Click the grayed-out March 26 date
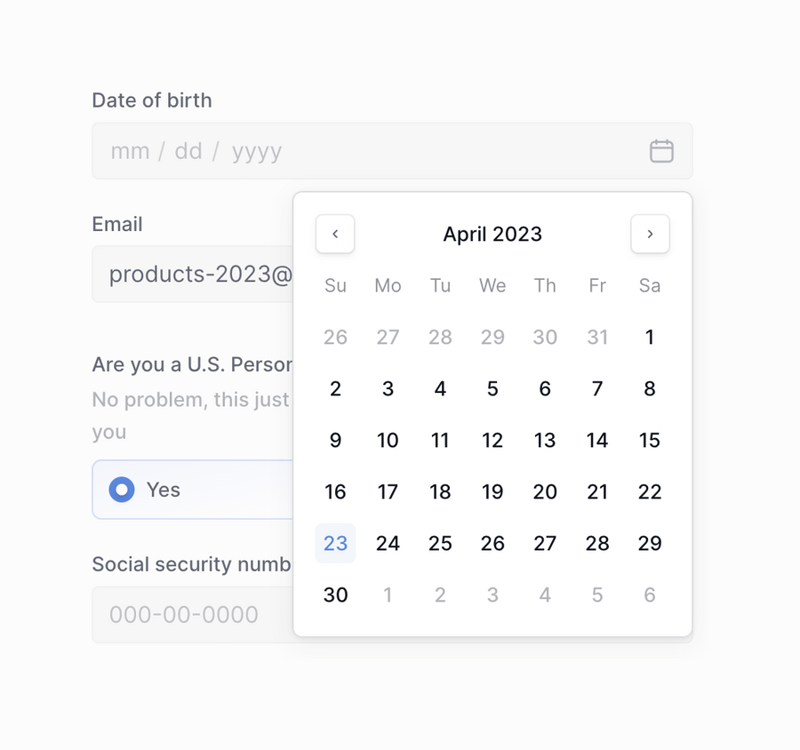The height and width of the screenshot is (750, 800). [x=335, y=337]
